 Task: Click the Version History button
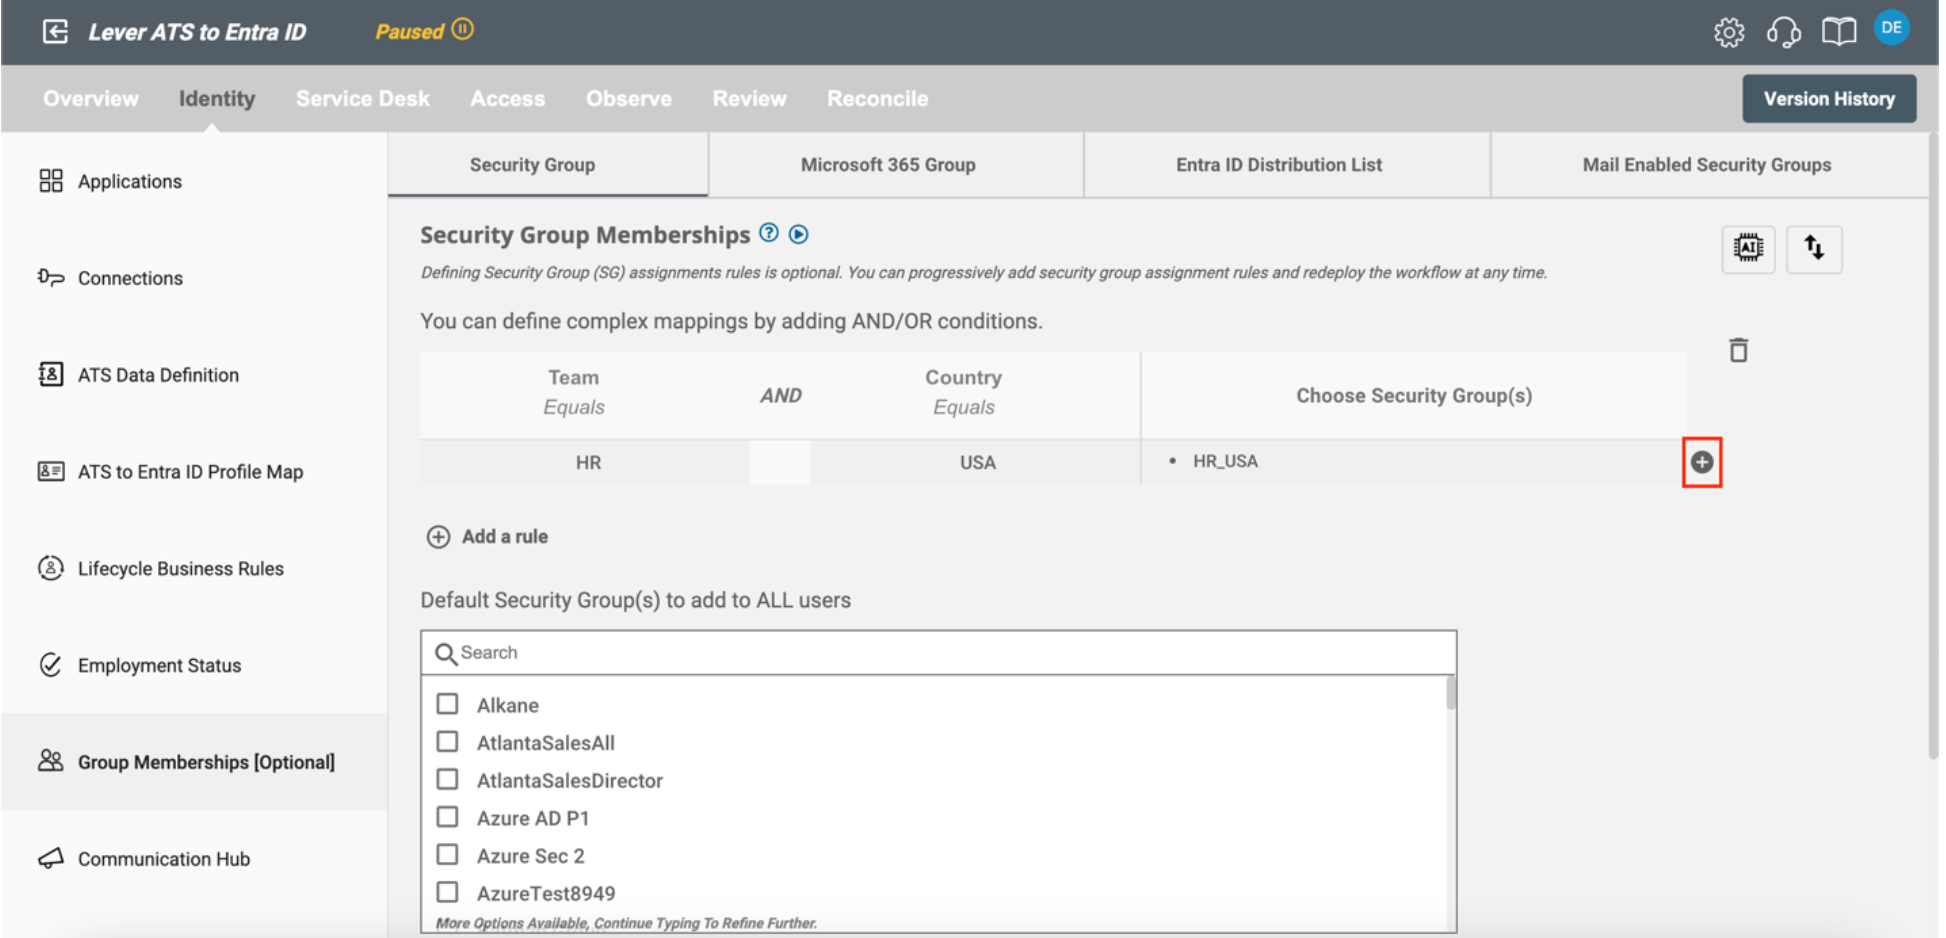(x=1828, y=99)
